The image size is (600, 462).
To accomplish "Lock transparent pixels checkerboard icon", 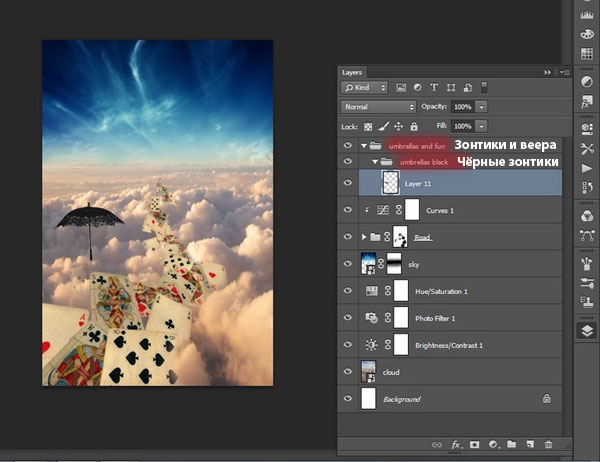I will 368,127.
